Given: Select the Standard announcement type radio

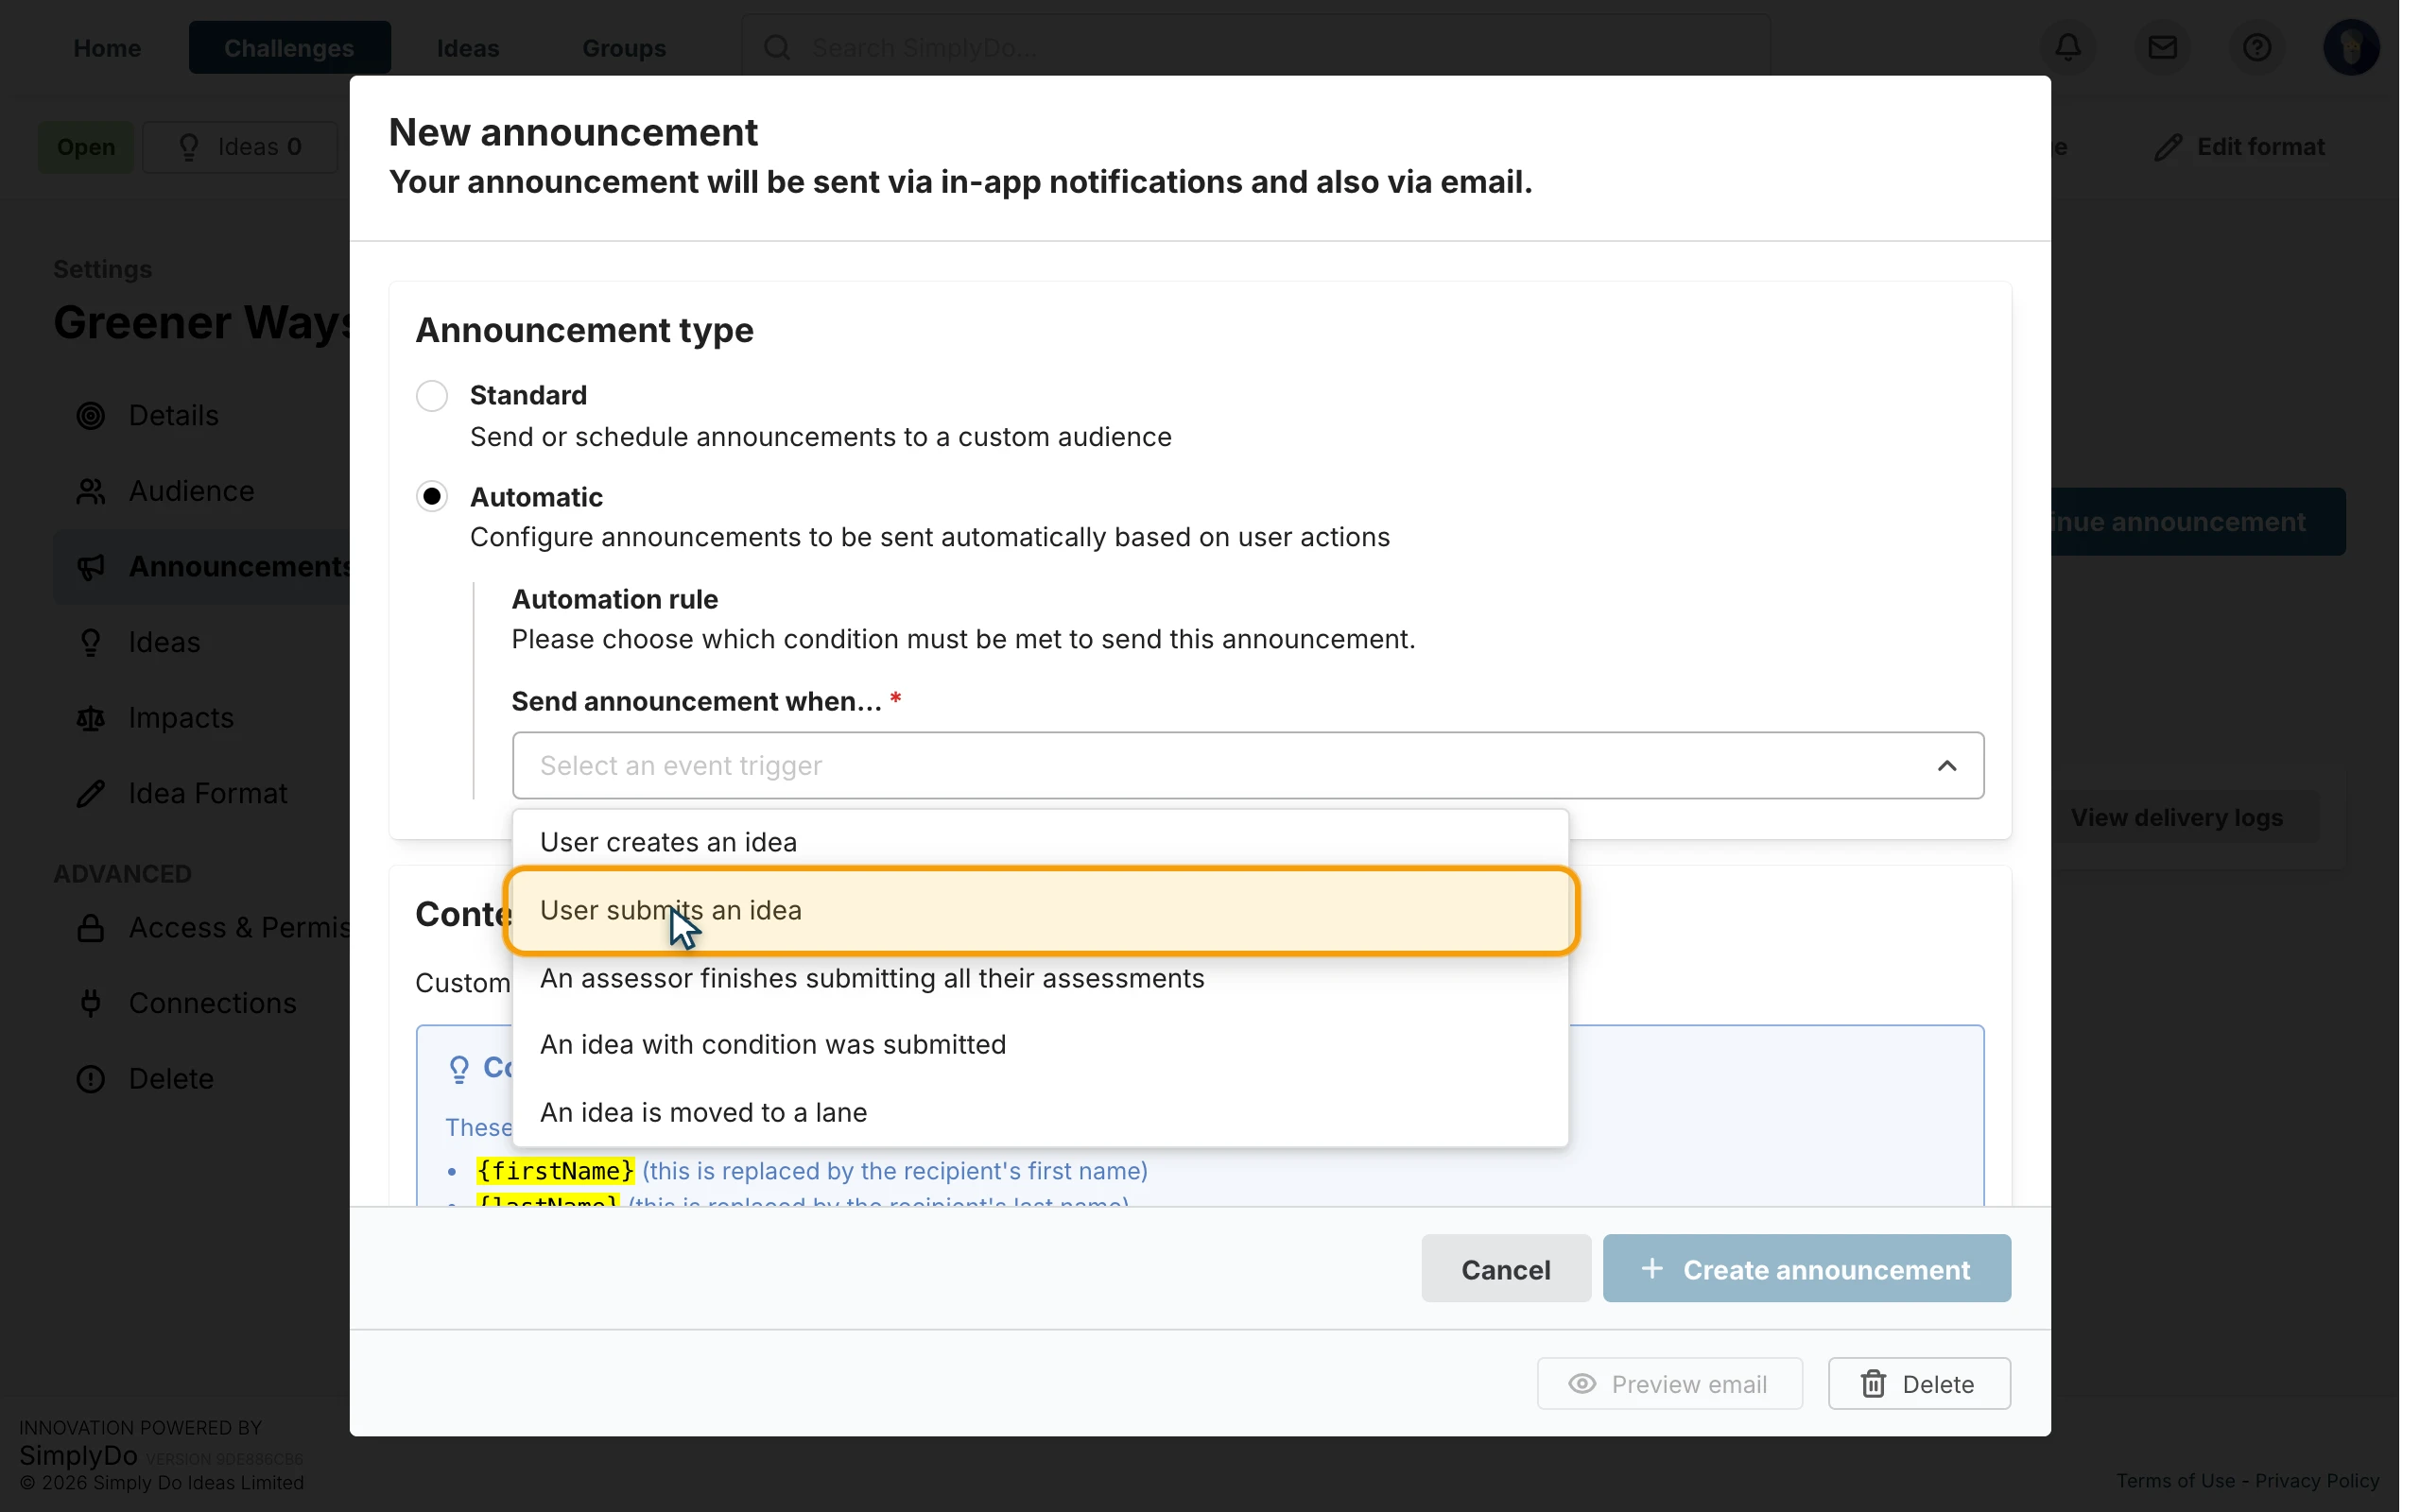Looking at the screenshot, I should (432, 396).
